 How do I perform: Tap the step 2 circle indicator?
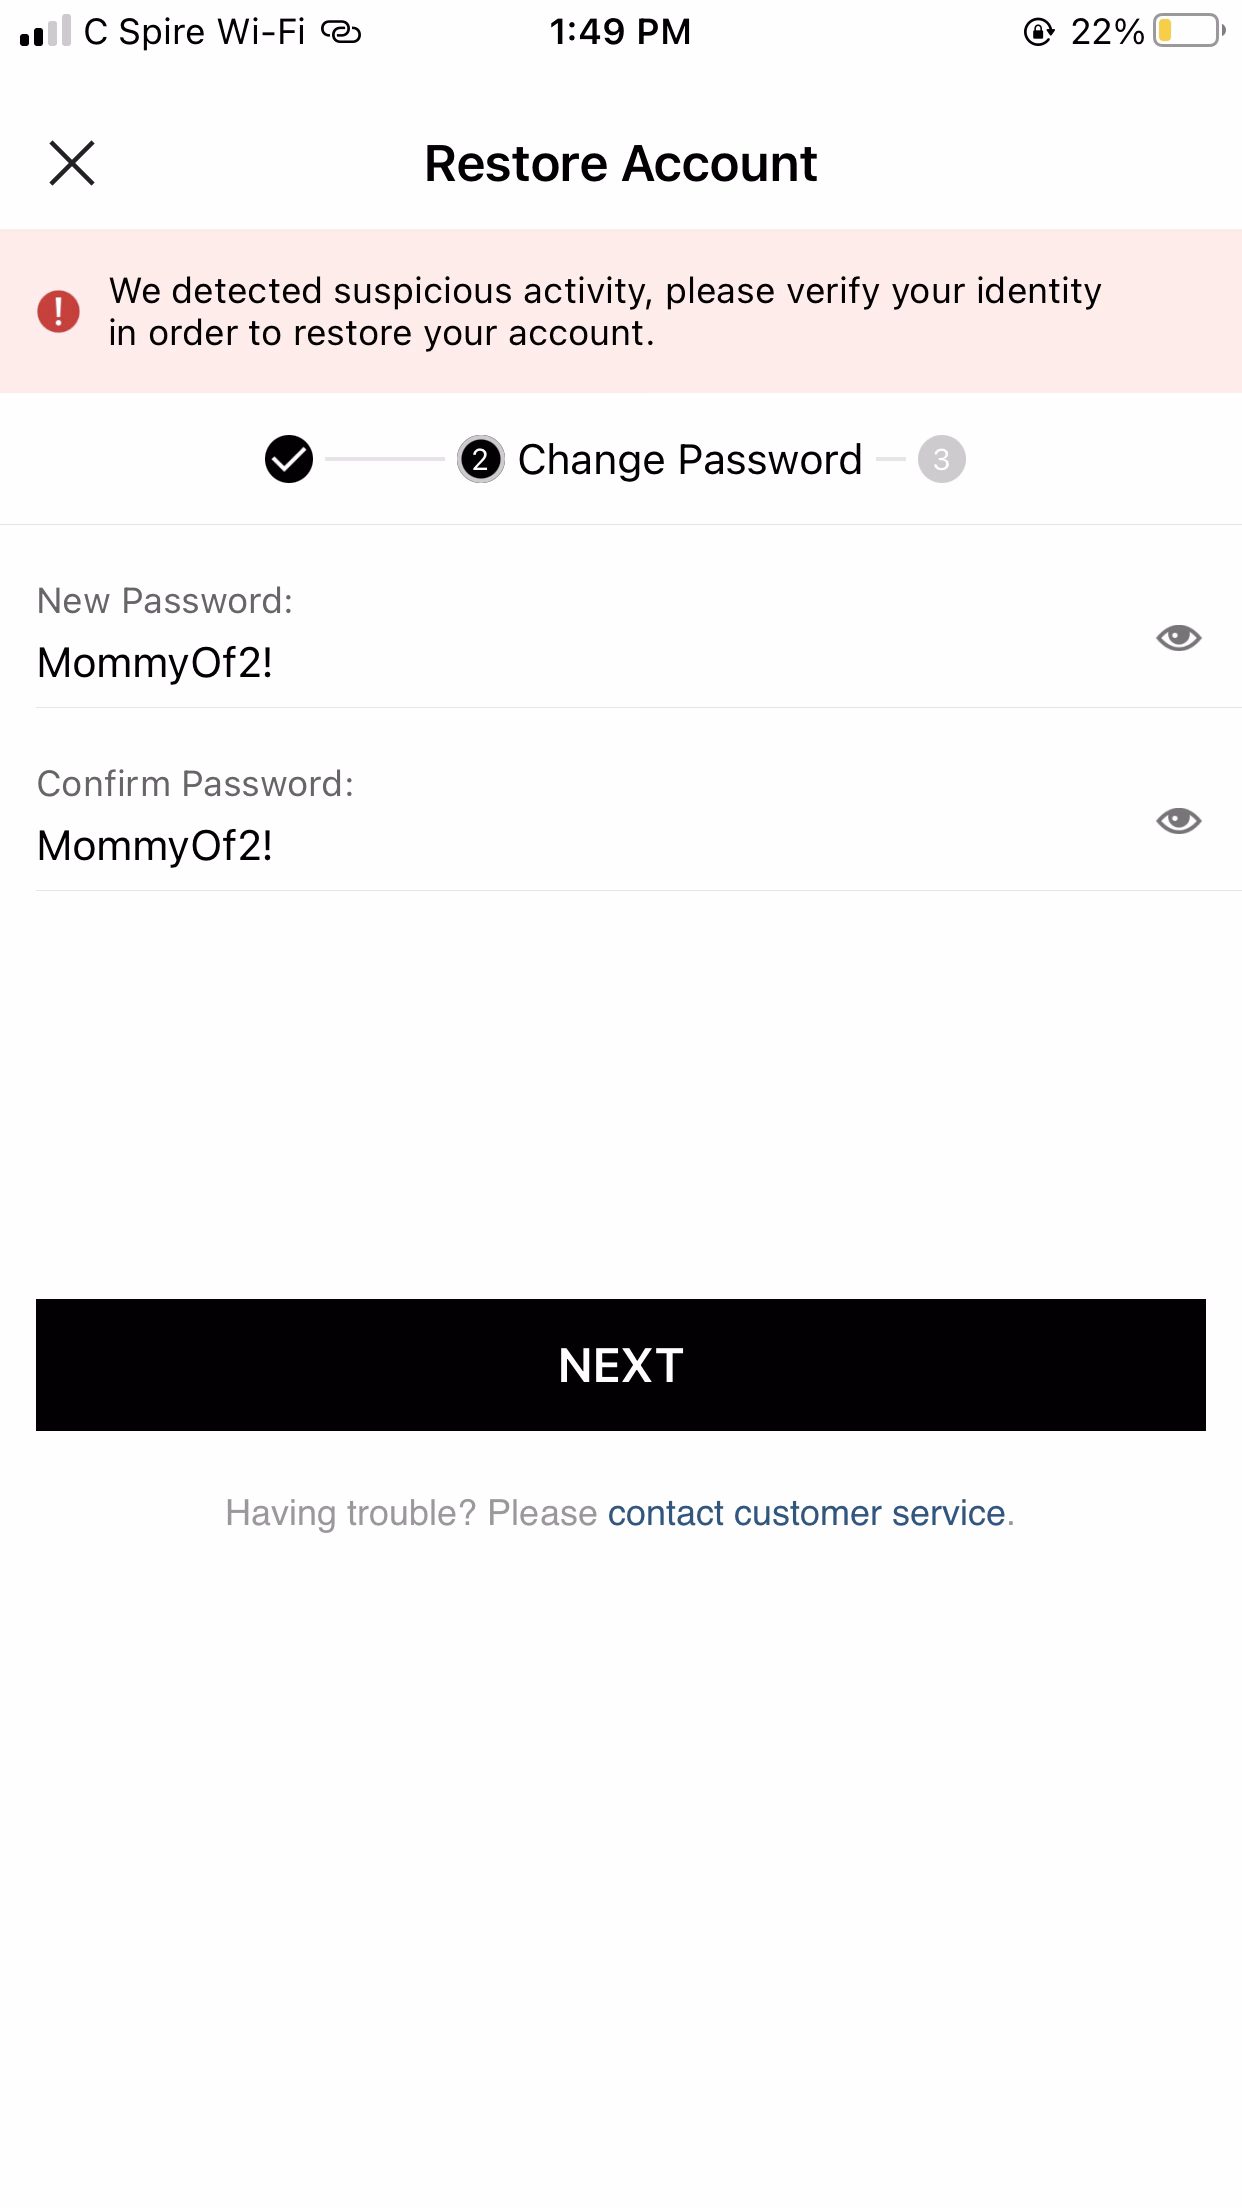pos(481,460)
